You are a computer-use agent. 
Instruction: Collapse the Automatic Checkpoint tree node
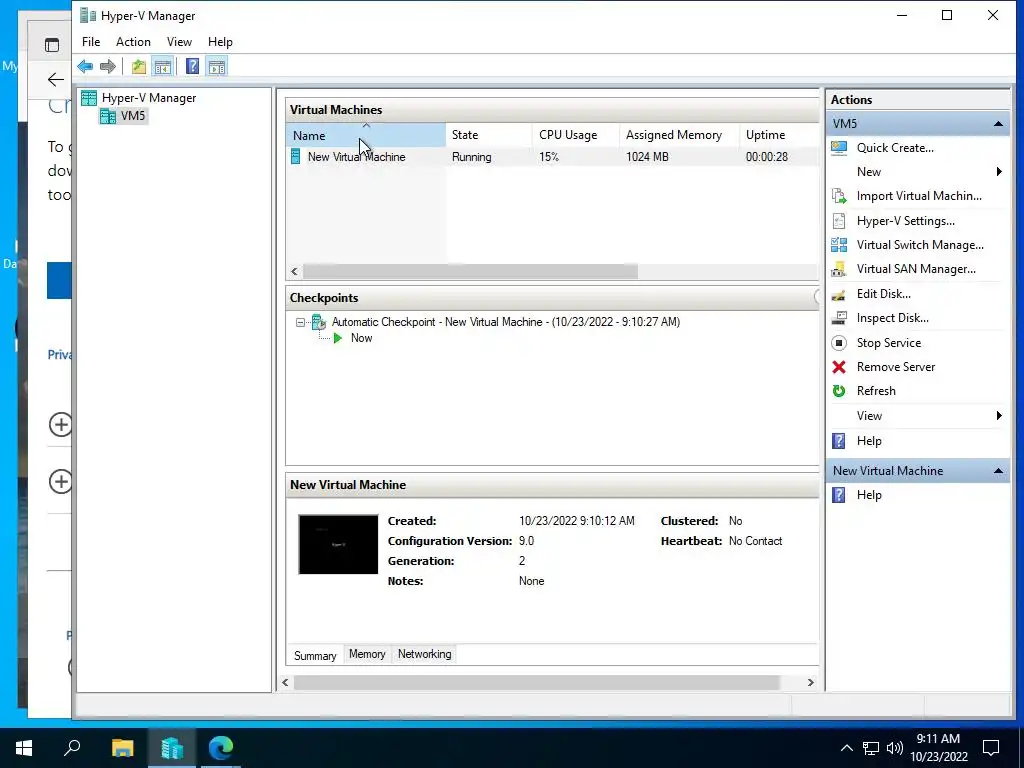(x=300, y=322)
